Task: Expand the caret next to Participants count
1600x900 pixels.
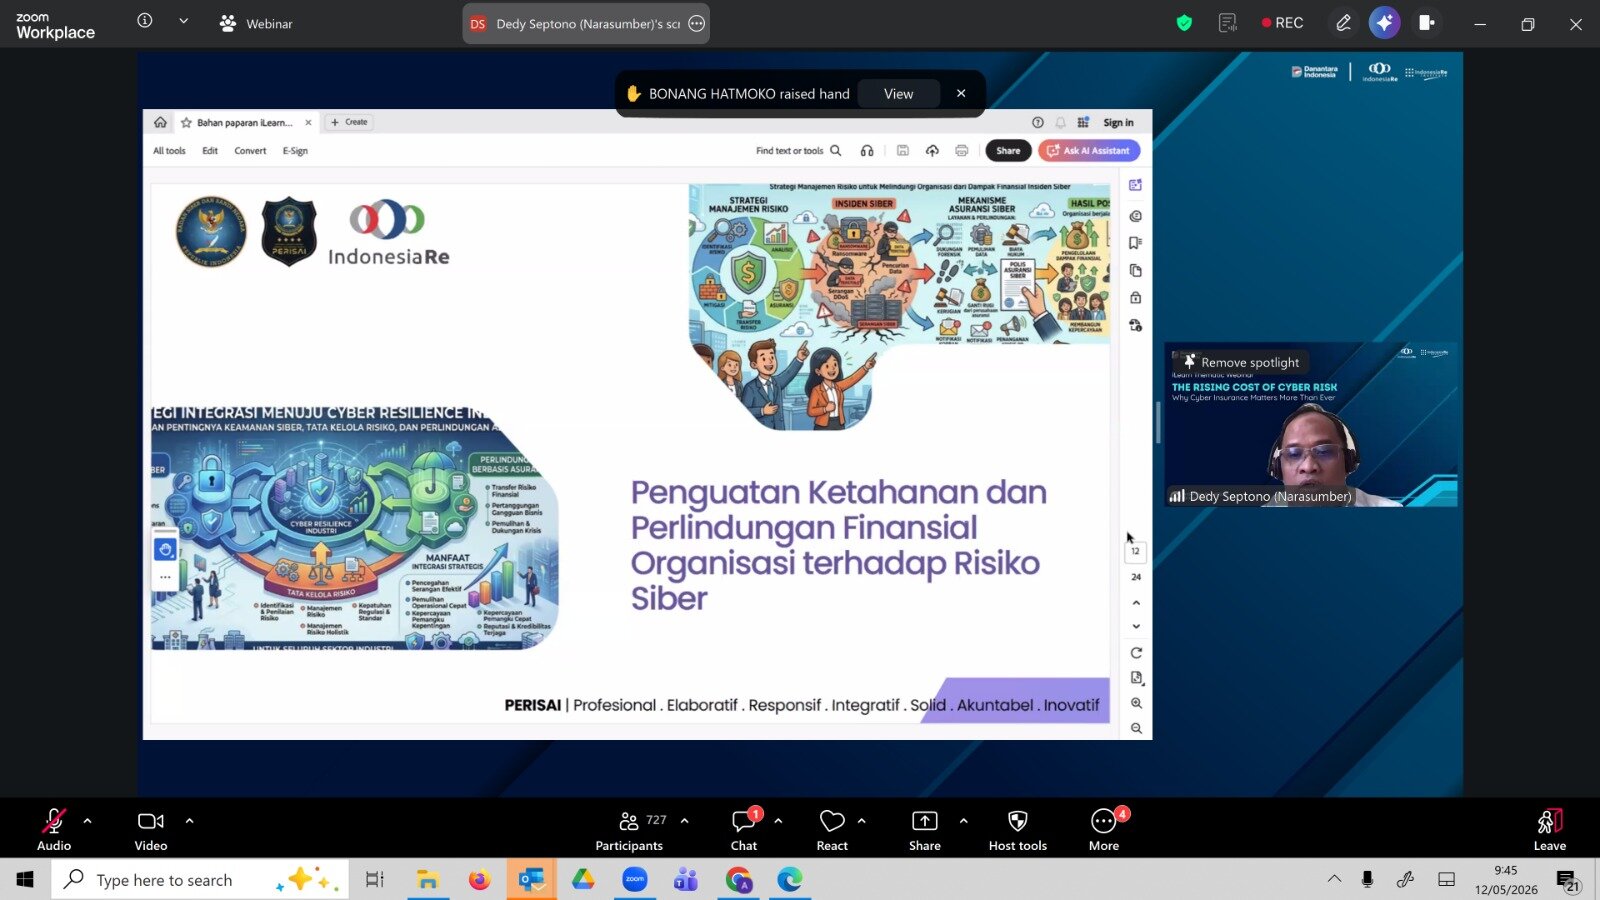Action: point(685,821)
